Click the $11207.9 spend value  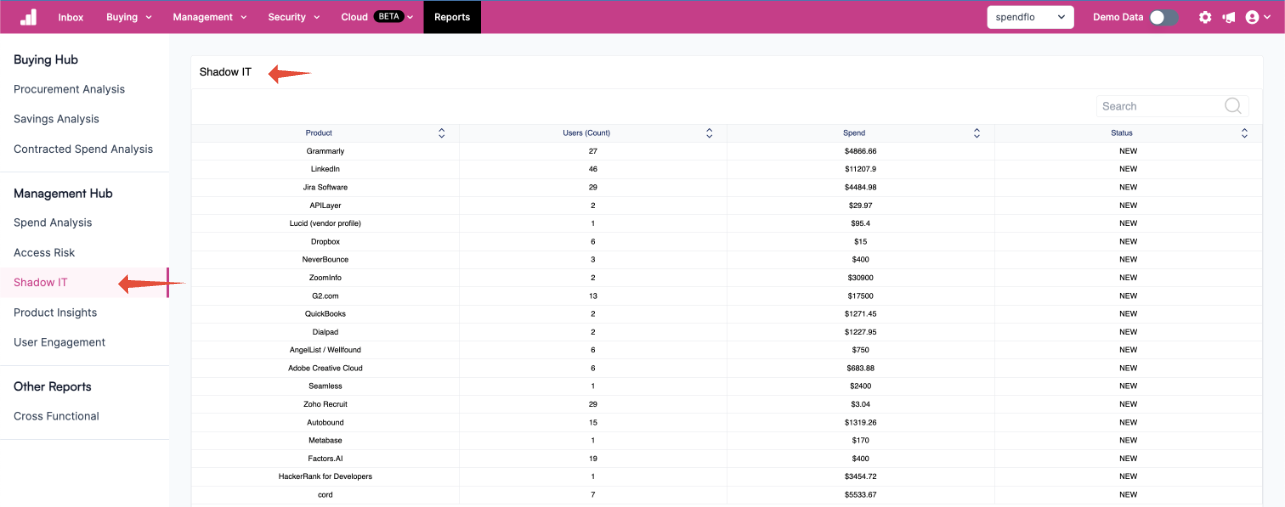(x=860, y=169)
